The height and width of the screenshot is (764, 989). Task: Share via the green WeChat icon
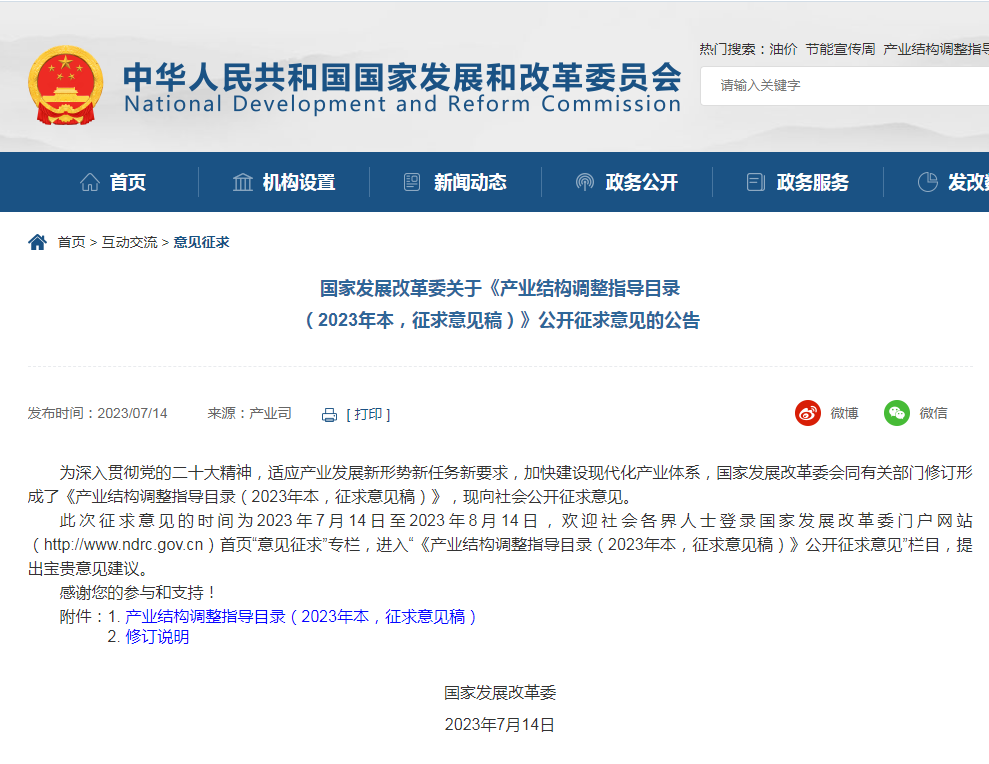click(897, 413)
